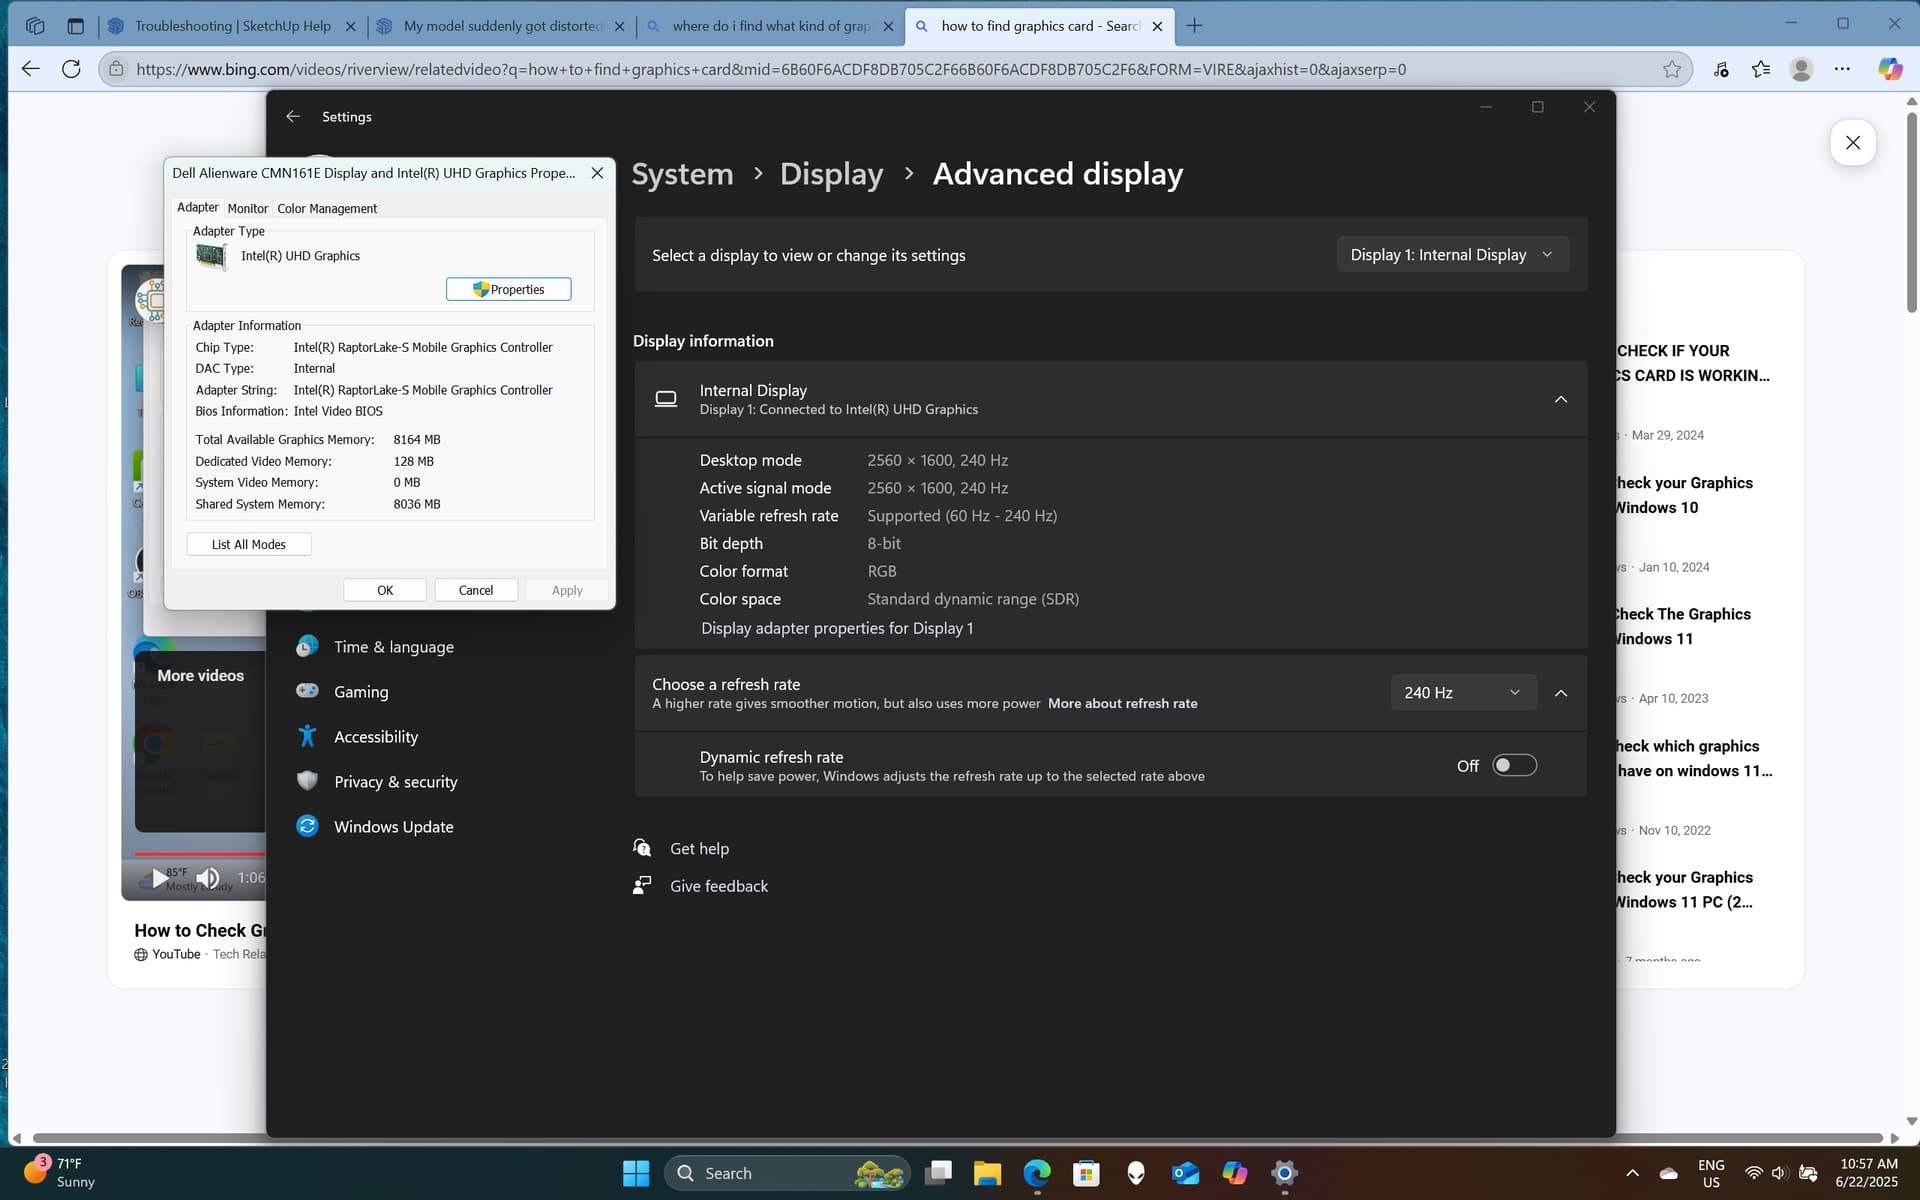Screen dimensions: 1920x1200
Task: Switch to where do i find graphics tab
Action: tap(771, 26)
